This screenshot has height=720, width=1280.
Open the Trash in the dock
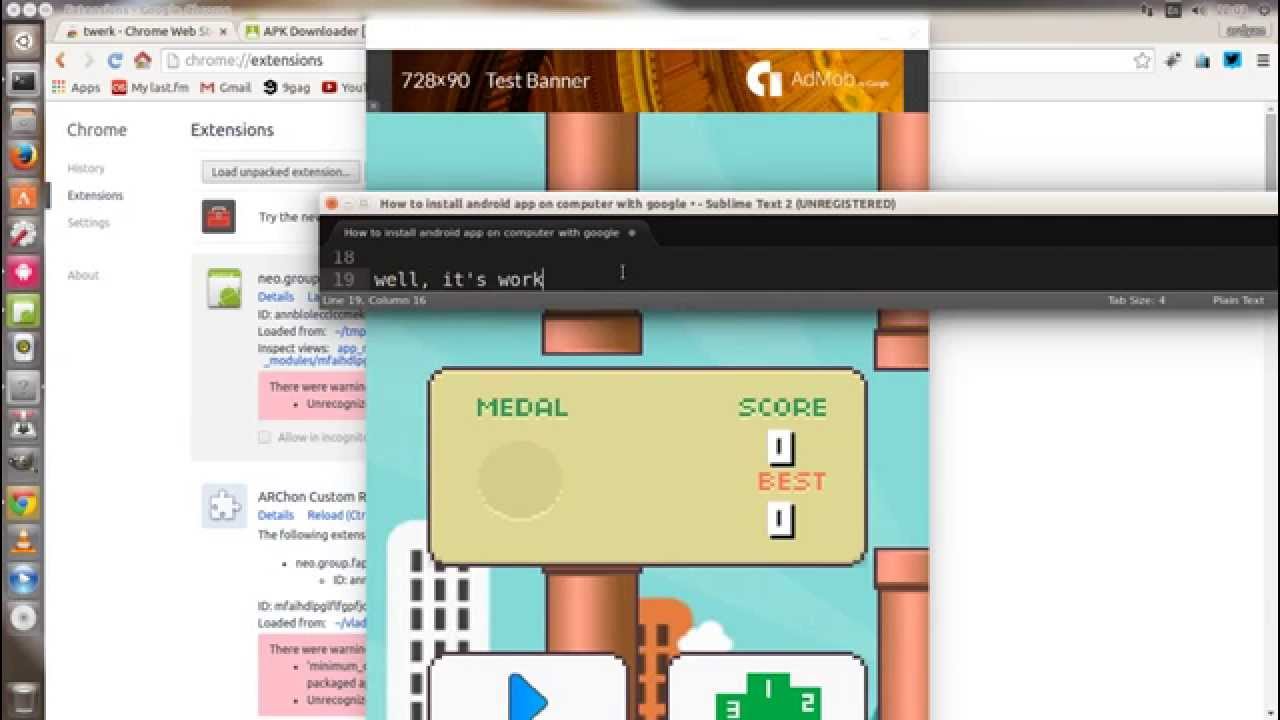pyautogui.click(x=24, y=697)
